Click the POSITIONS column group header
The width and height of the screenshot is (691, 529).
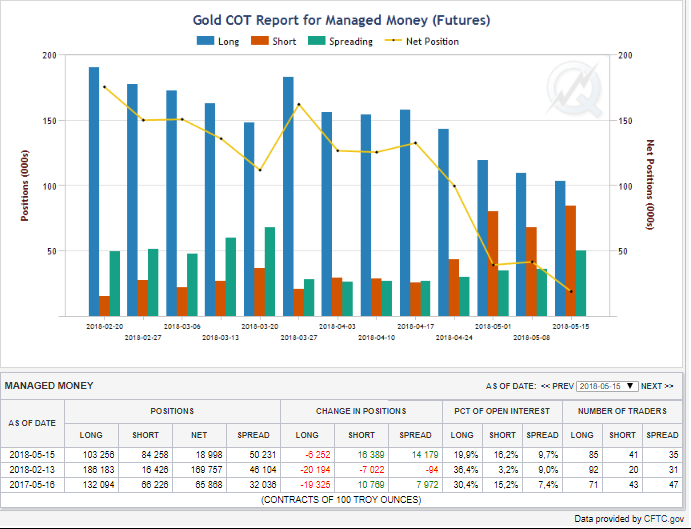[x=172, y=411]
